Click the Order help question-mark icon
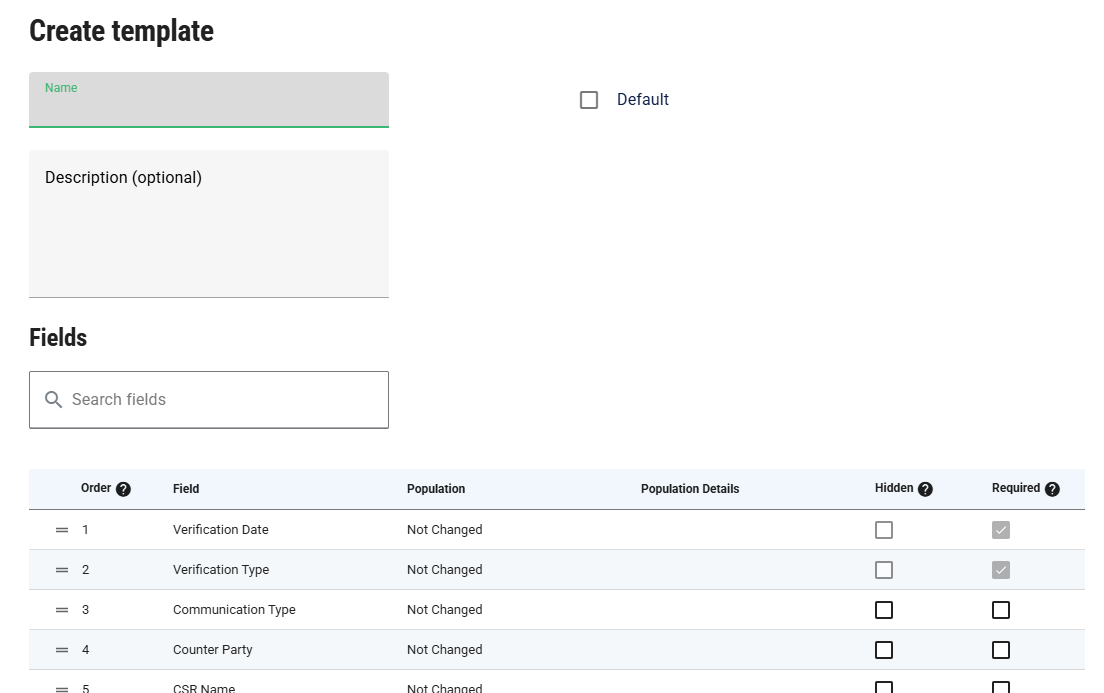 tap(123, 489)
